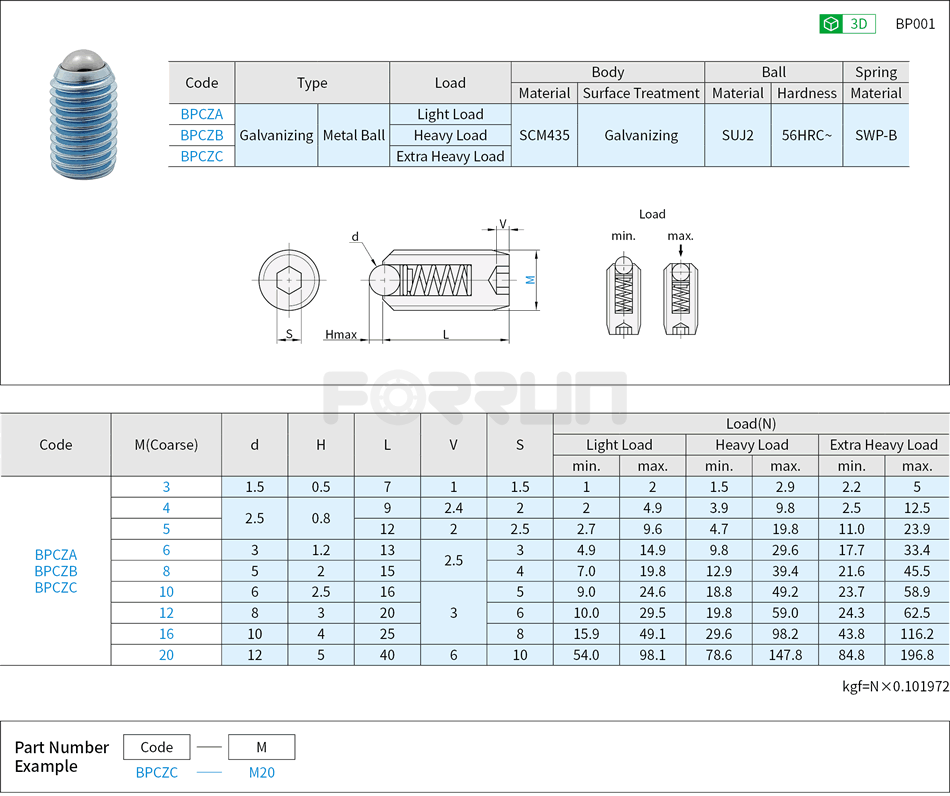Click the hex socket front-view diagram
The image size is (950, 796).
click(290, 282)
